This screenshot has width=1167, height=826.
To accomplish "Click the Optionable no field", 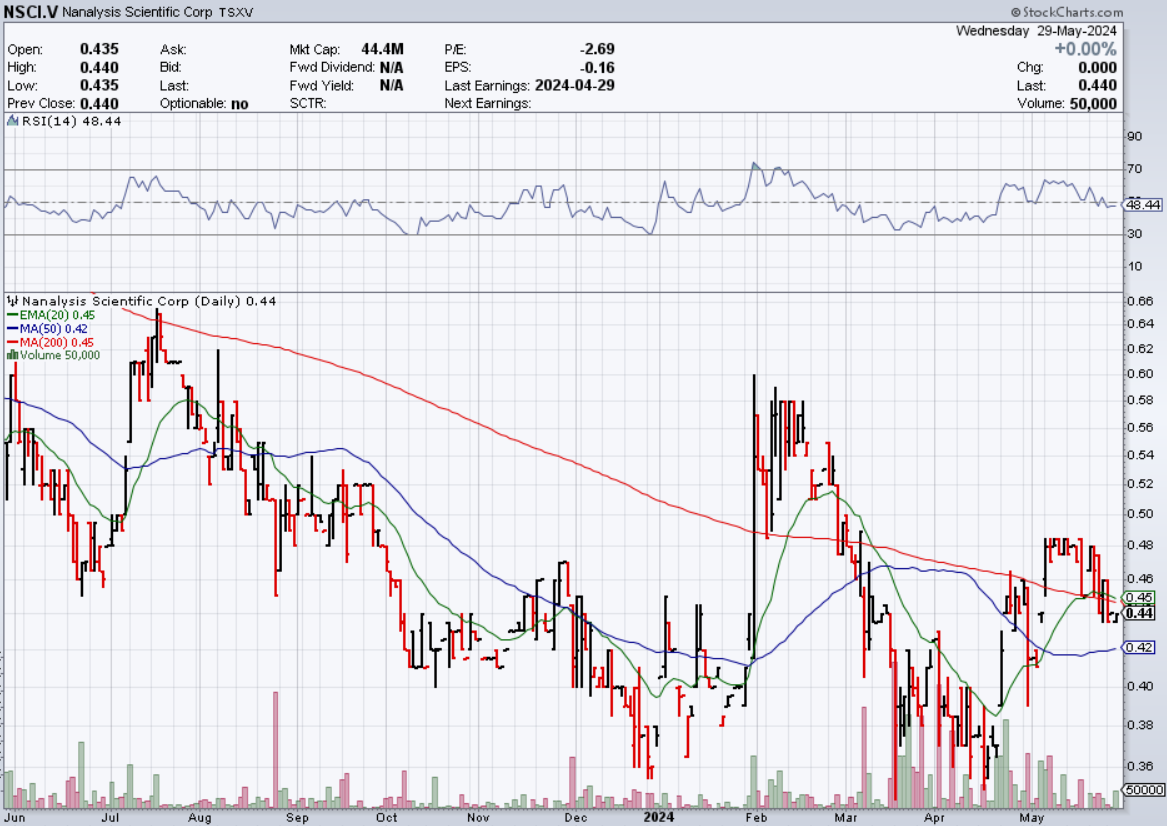I will pyautogui.click(x=204, y=103).
